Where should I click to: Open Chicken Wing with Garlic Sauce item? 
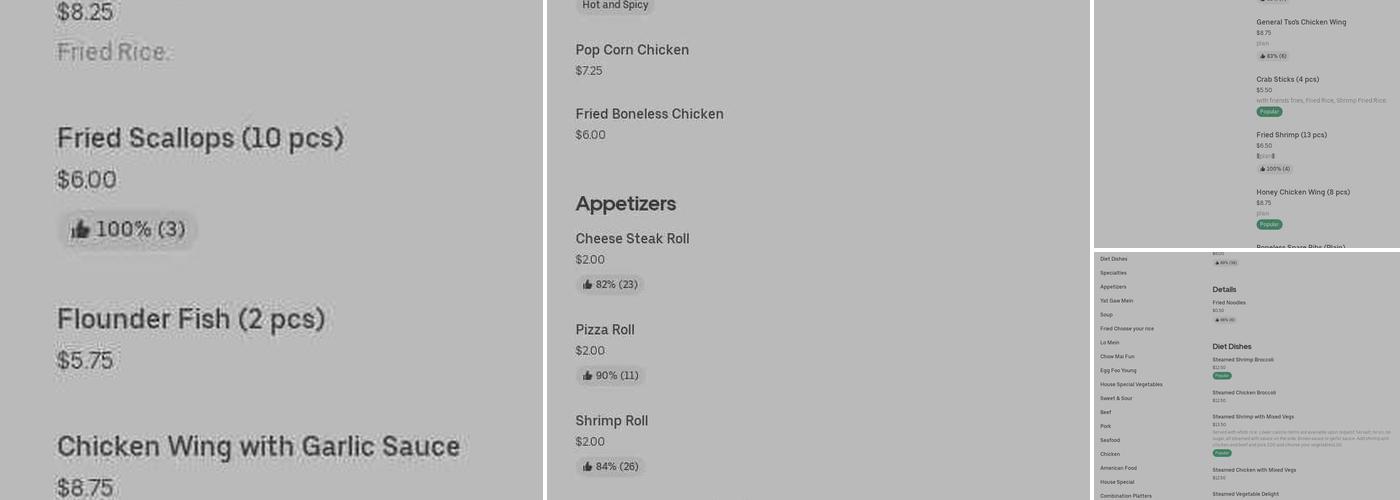pyautogui.click(x=258, y=447)
